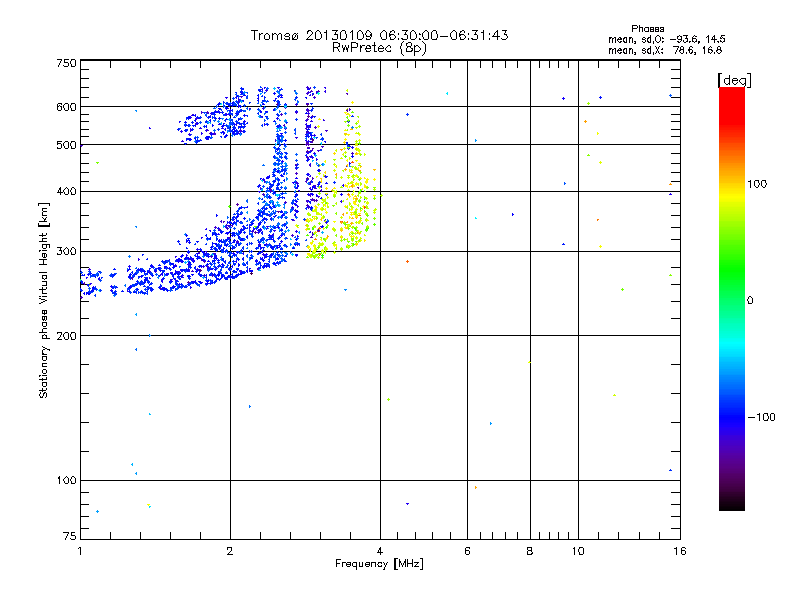Click y-axis tick label '600'
This screenshot has height=600, width=800.
[66, 107]
